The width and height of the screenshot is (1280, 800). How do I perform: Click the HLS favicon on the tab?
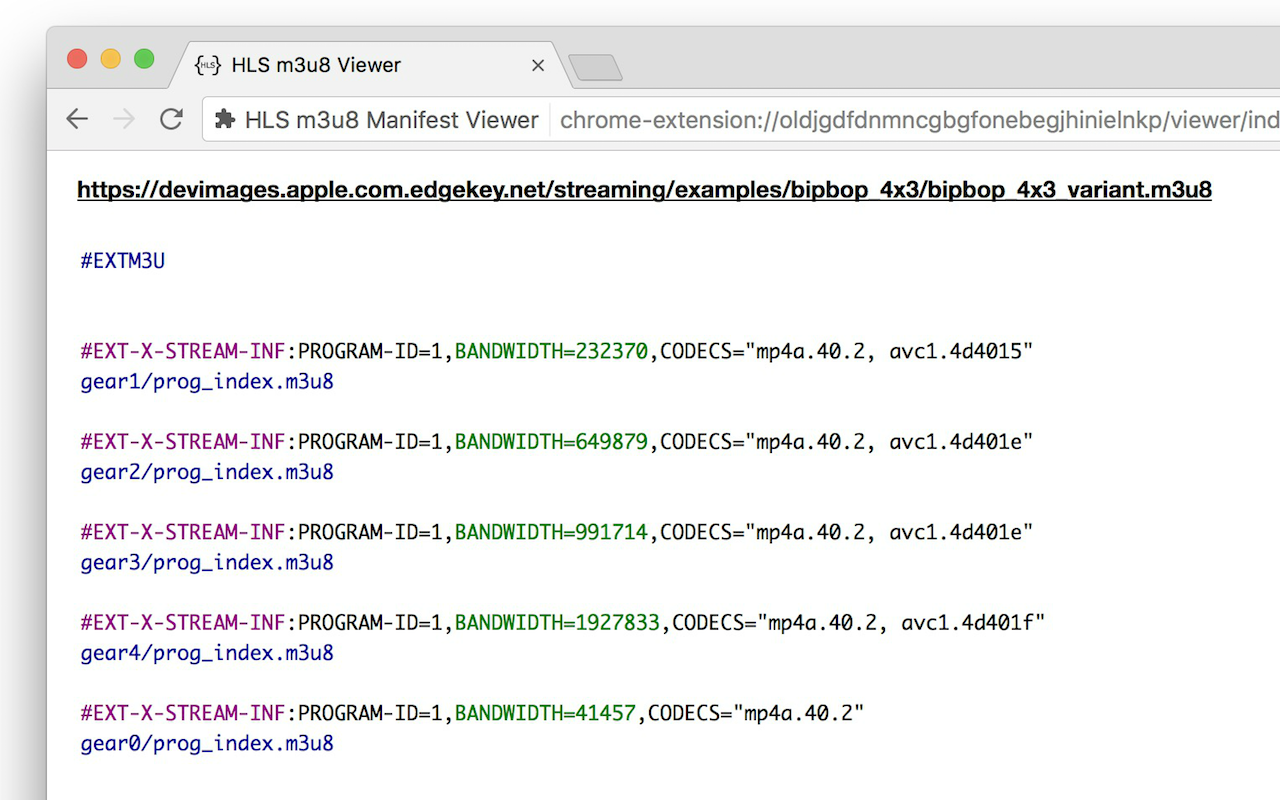click(208, 65)
